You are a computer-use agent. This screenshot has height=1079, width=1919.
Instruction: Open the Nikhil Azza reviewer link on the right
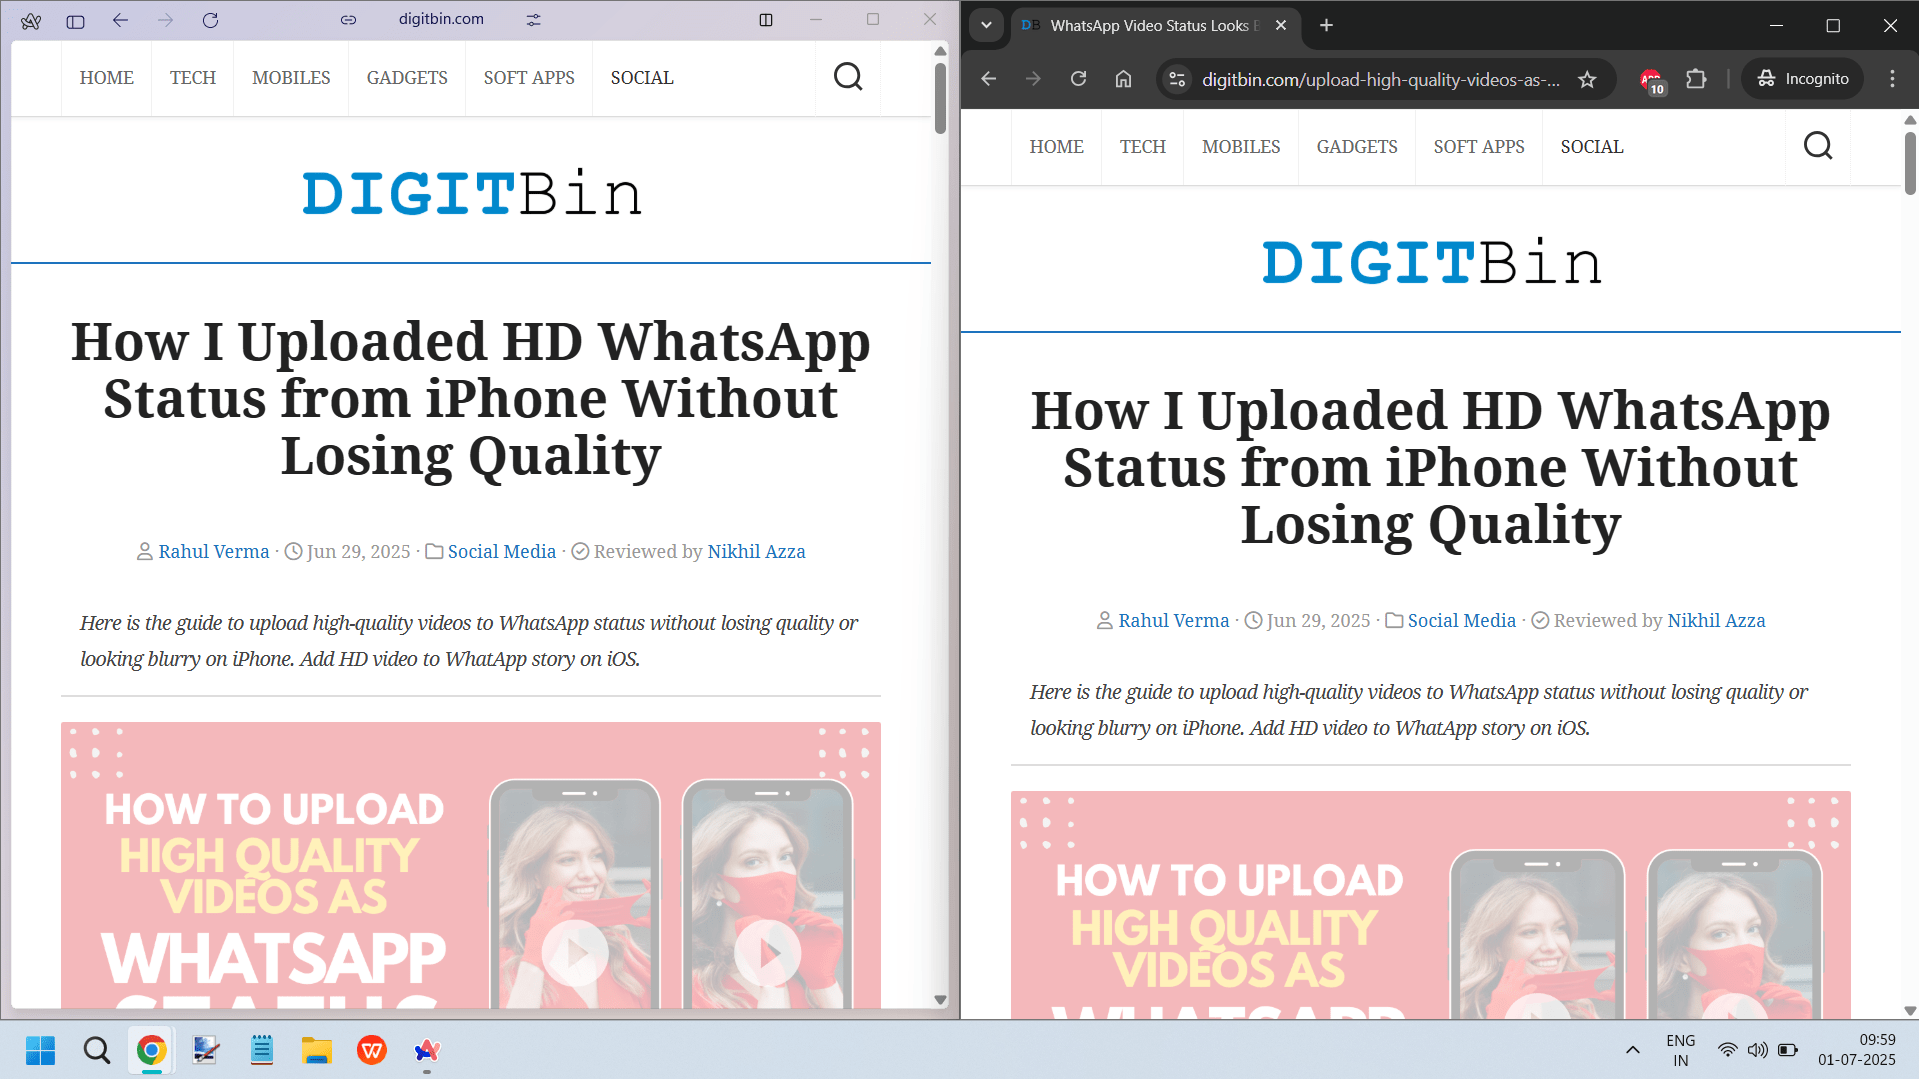[x=1716, y=621]
